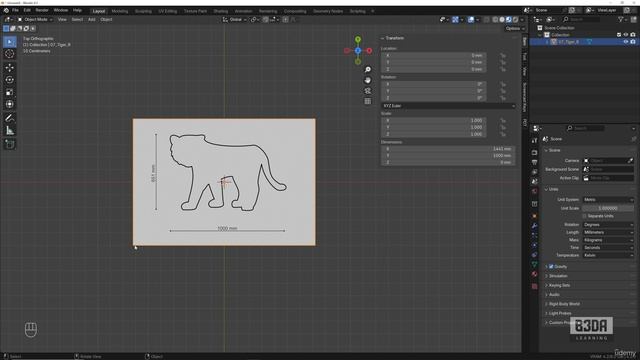This screenshot has width=640, height=360.
Task: Toggle the Gravity checkbox
Action: click(x=551, y=267)
